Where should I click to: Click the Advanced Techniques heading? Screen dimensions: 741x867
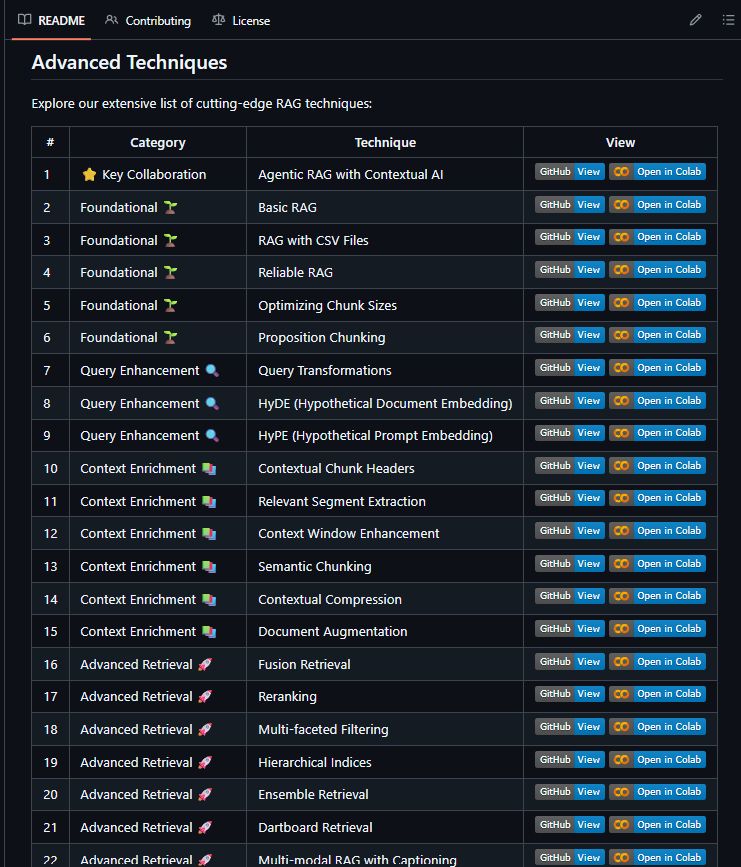click(x=129, y=62)
